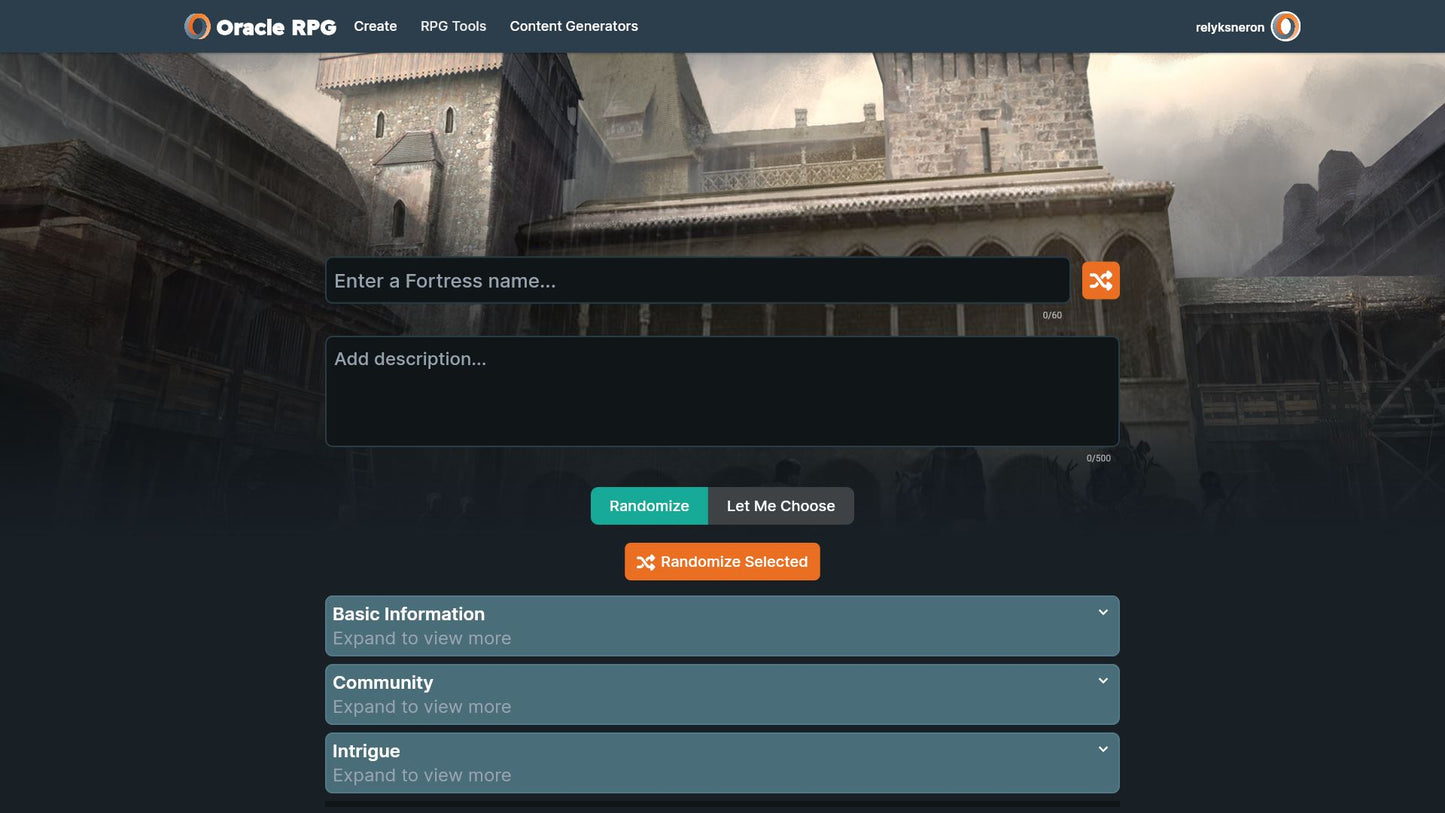Click into the Add description text area

tap(721, 391)
